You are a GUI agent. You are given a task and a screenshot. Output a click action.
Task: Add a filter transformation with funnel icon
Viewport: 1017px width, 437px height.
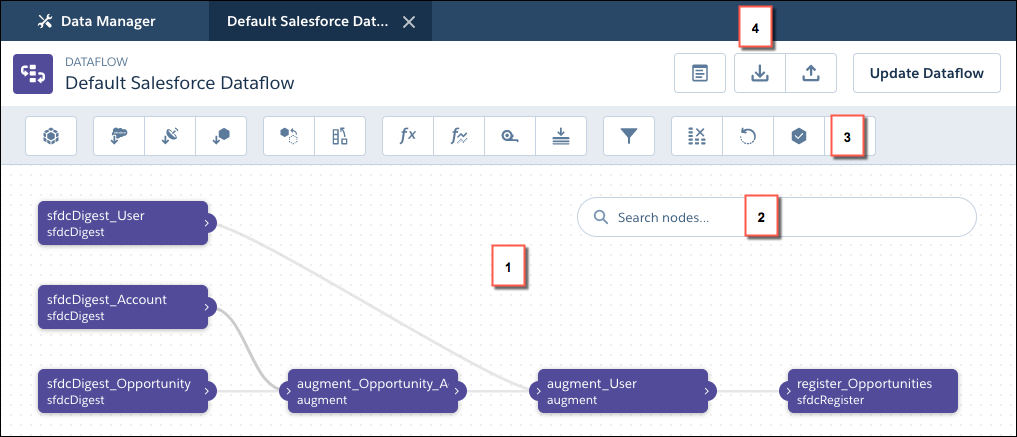pyautogui.click(x=629, y=137)
